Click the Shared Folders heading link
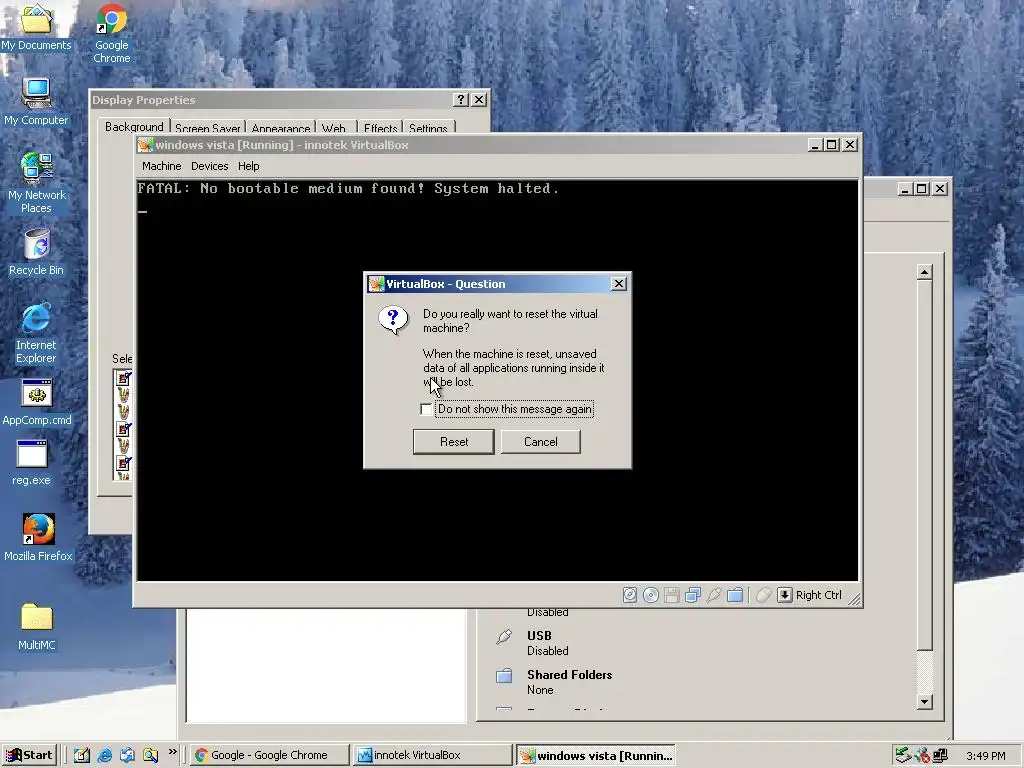Image resolution: width=1024 pixels, height=768 pixels. pos(569,675)
